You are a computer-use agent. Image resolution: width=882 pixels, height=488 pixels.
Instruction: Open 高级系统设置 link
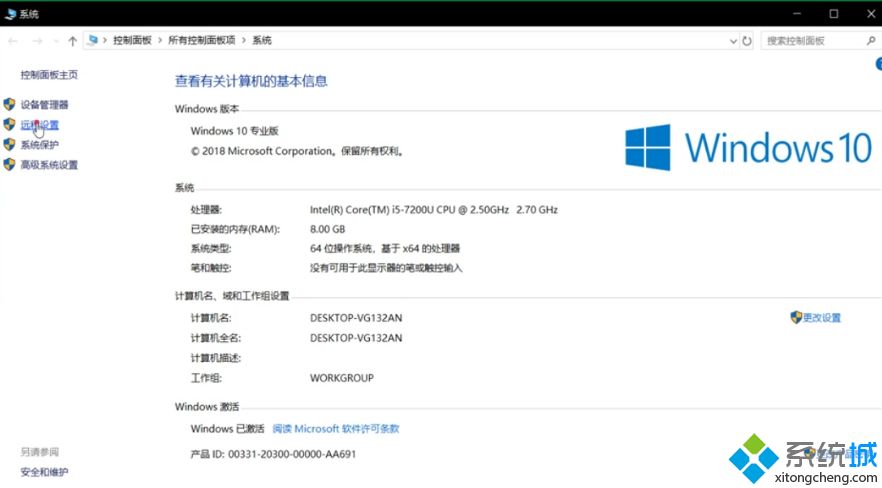point(50,165)
